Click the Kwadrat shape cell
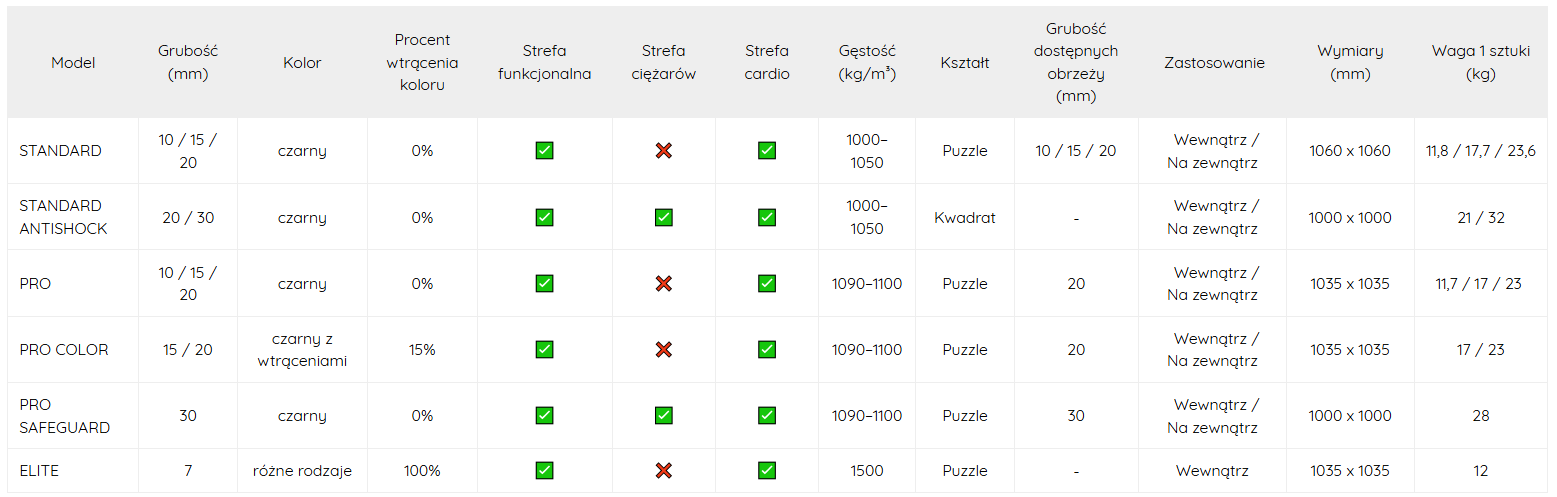Image resolution: width=1557 pixels, height=497 pixels. [x=965, y=217]
